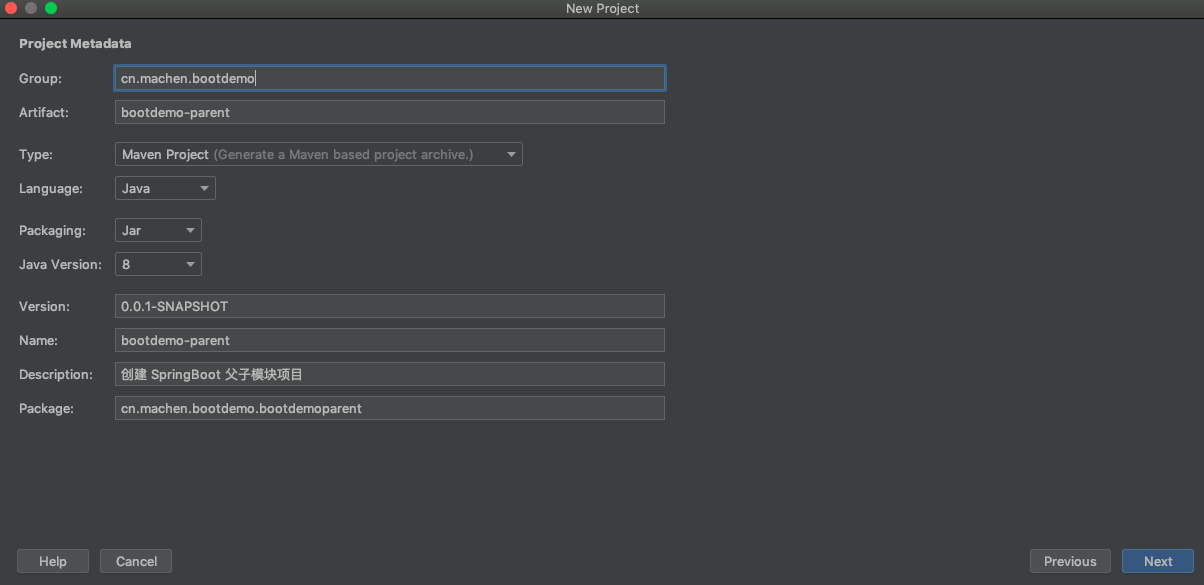Click the New Project window title
1204x585 pixels.
pyautogui.click(x=602, y=8)
